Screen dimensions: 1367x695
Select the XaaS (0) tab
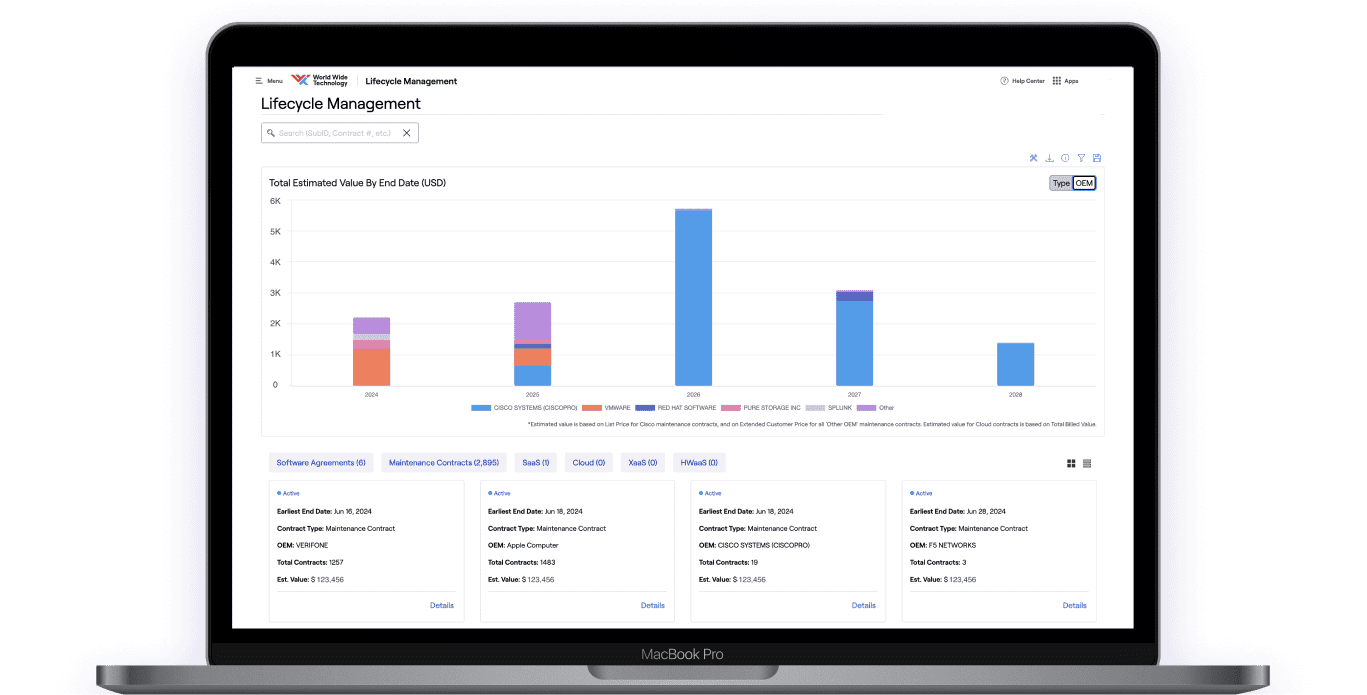pyautogui.click(x=642, y=463)
